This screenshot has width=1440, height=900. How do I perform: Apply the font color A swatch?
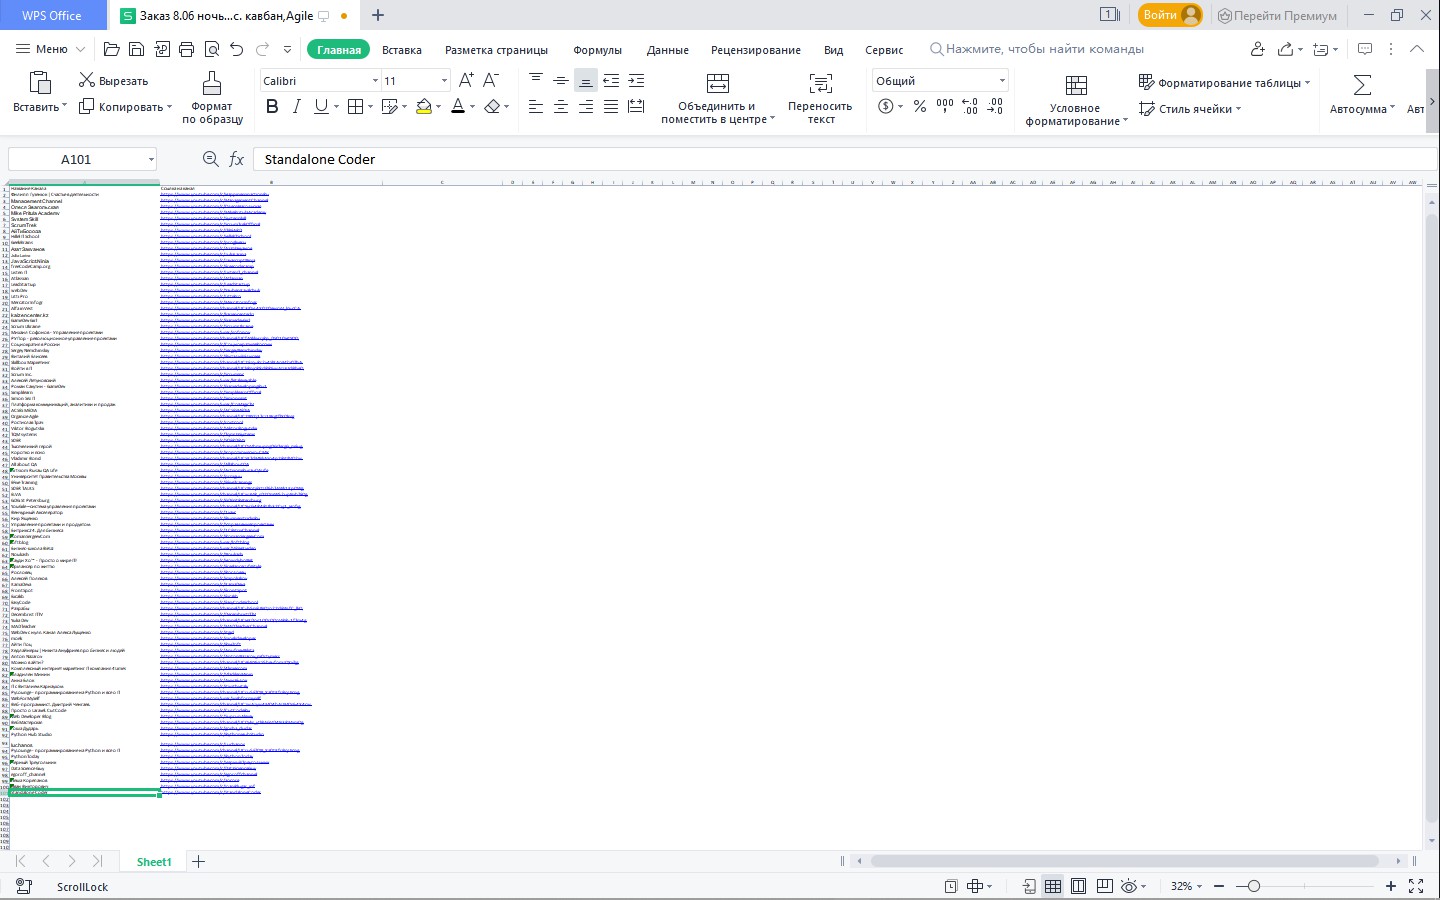(x=457, y=107)
